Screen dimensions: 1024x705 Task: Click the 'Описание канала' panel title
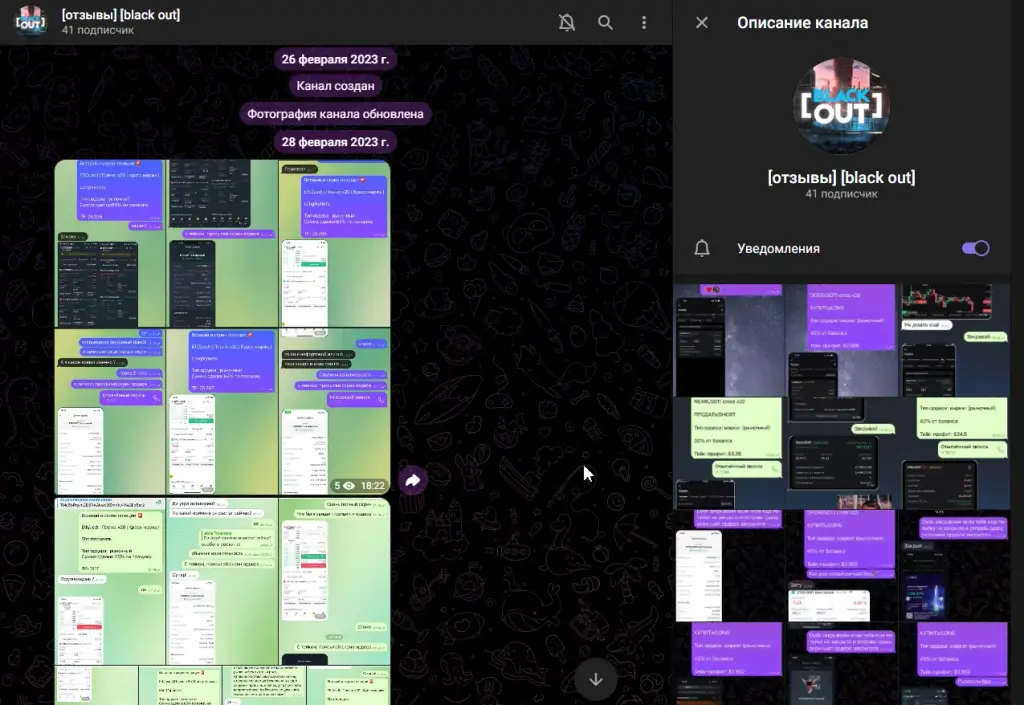click(x=803, y=23)
